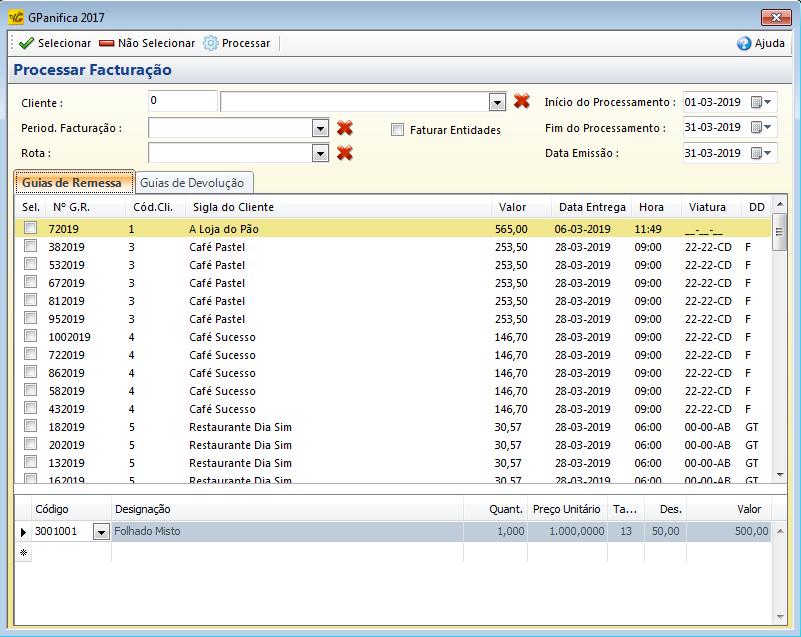Check the box for guia 72019

click(x=31, y=229)
